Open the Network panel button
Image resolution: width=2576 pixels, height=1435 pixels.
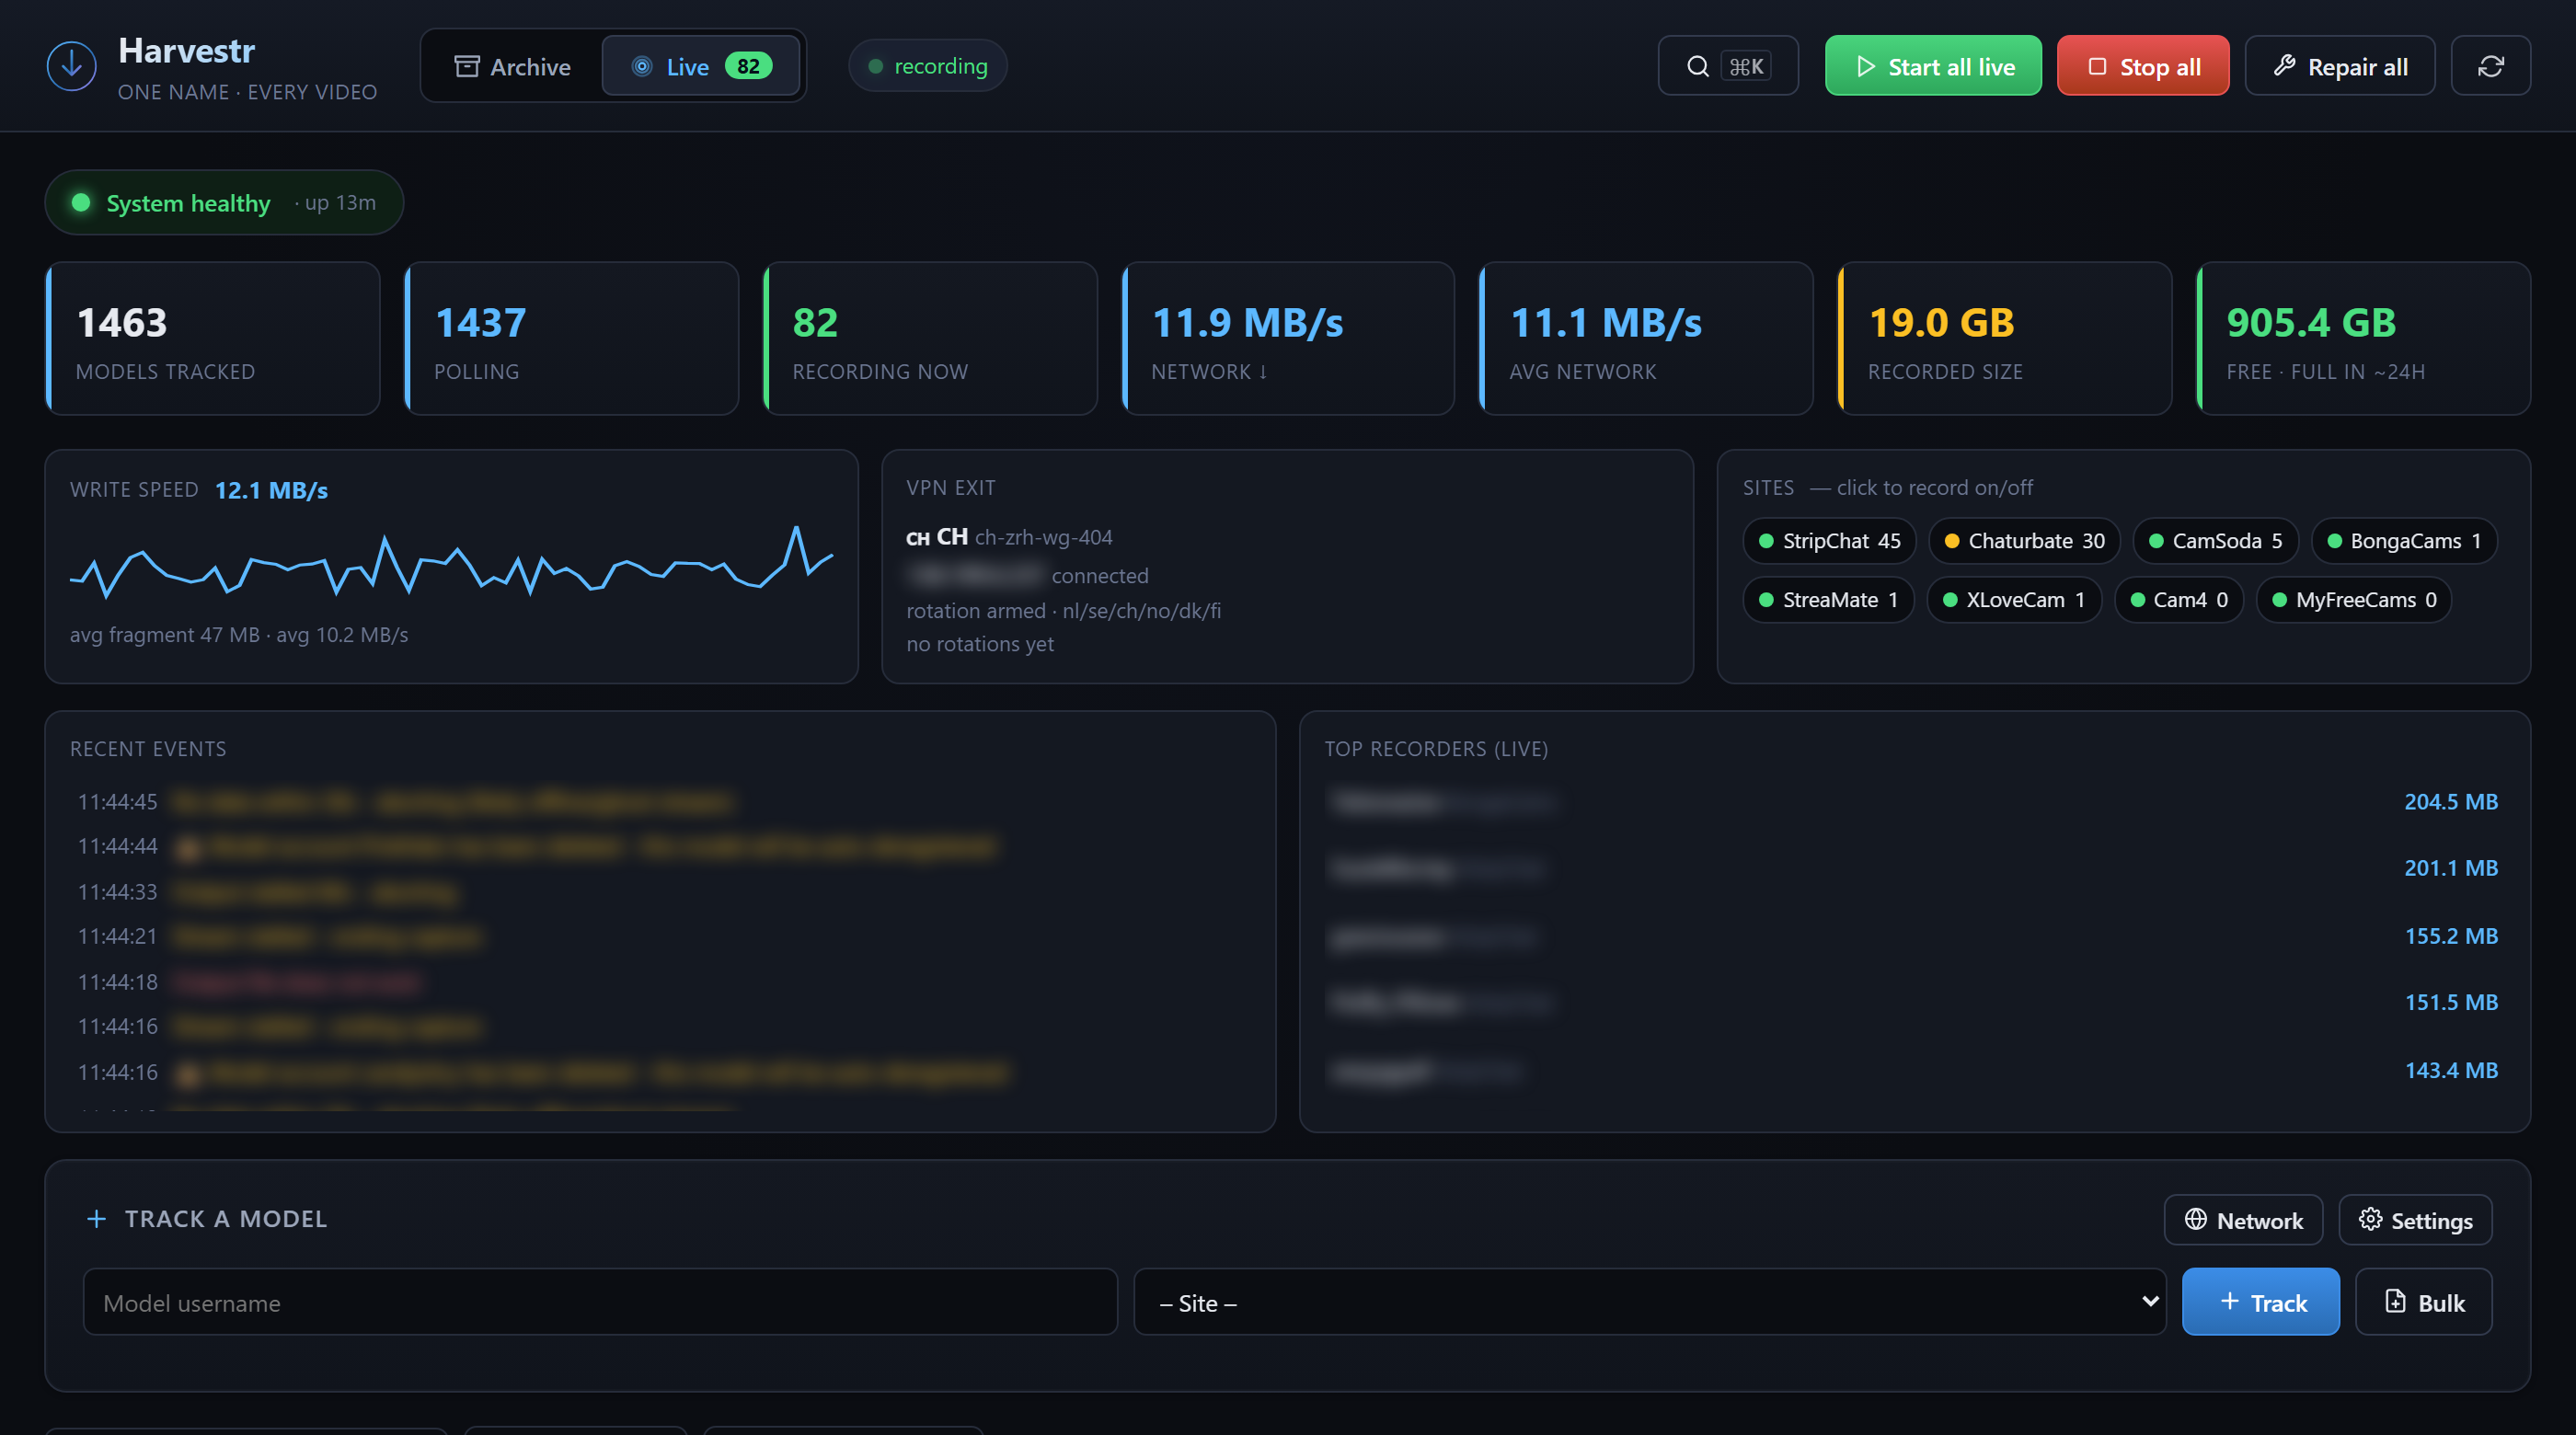(2243, 1220)
